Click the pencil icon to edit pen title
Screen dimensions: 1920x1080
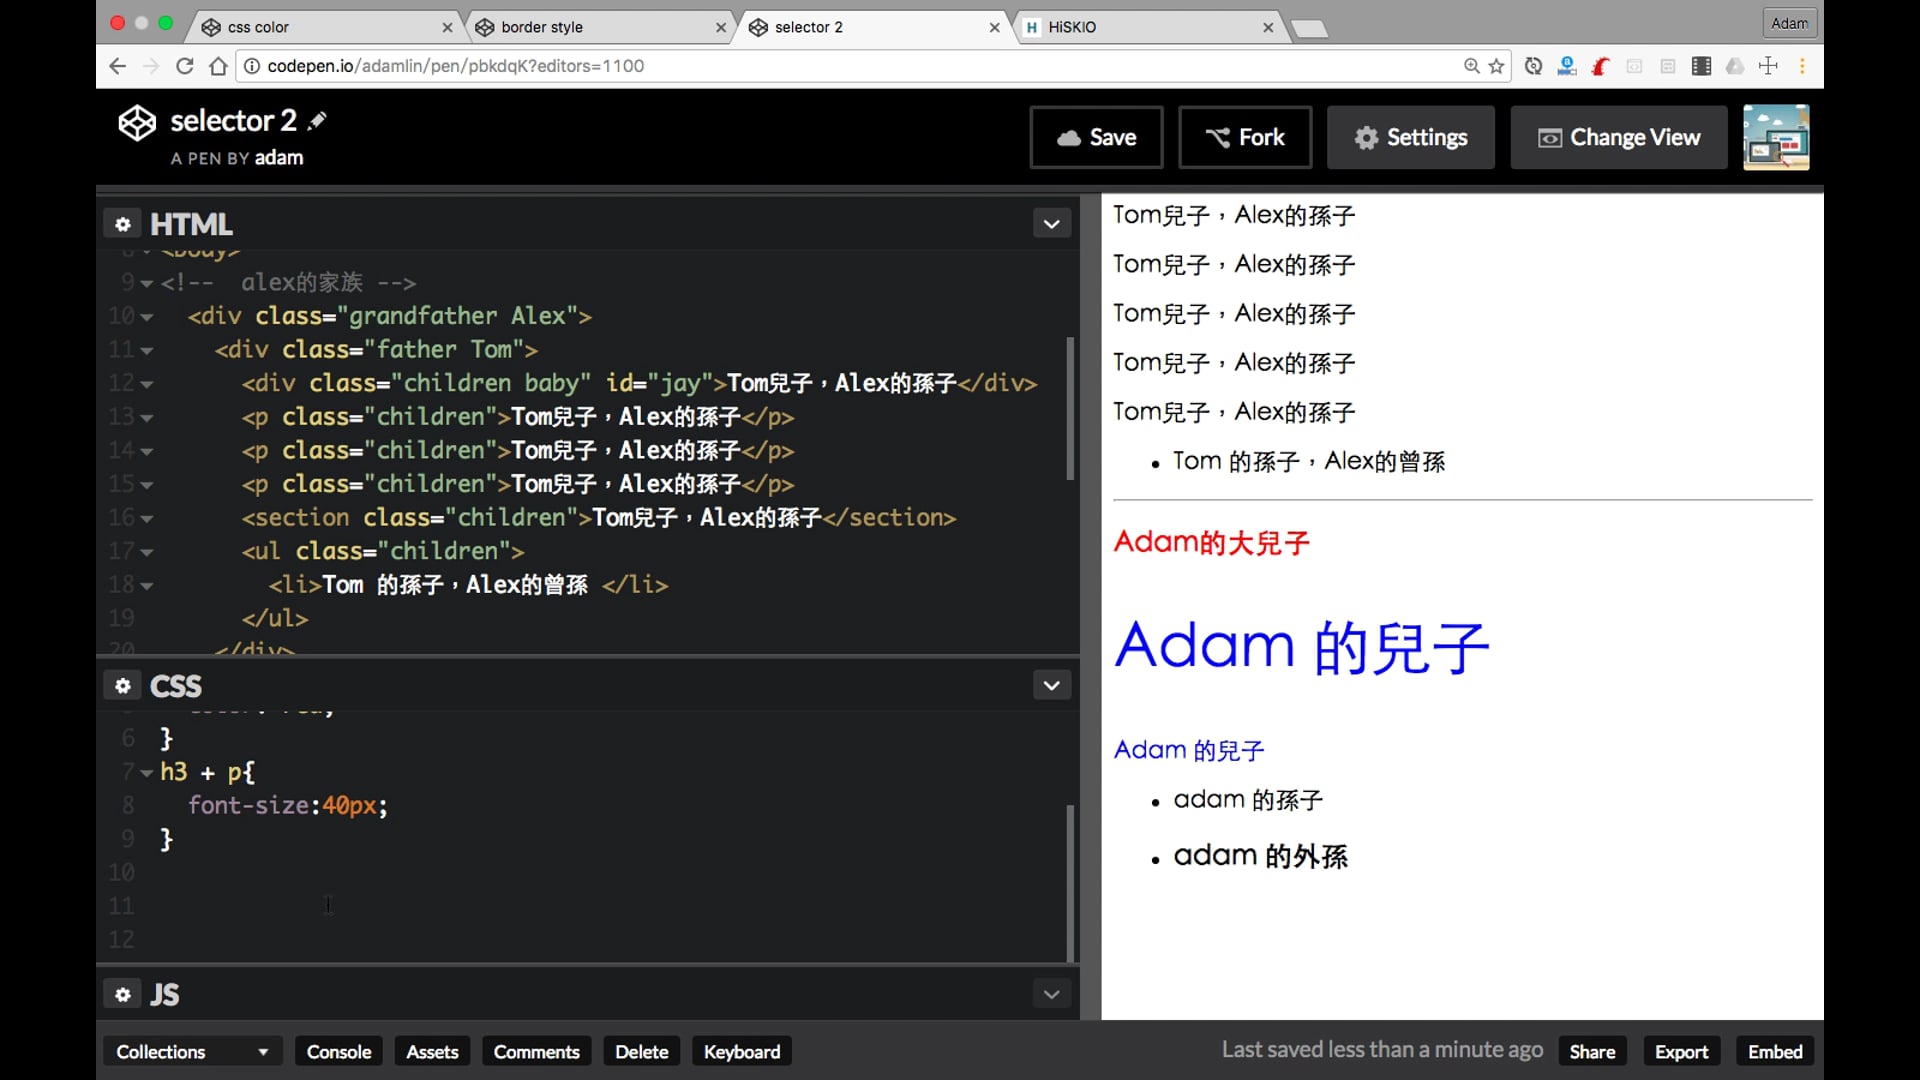(x=317, y=121)
